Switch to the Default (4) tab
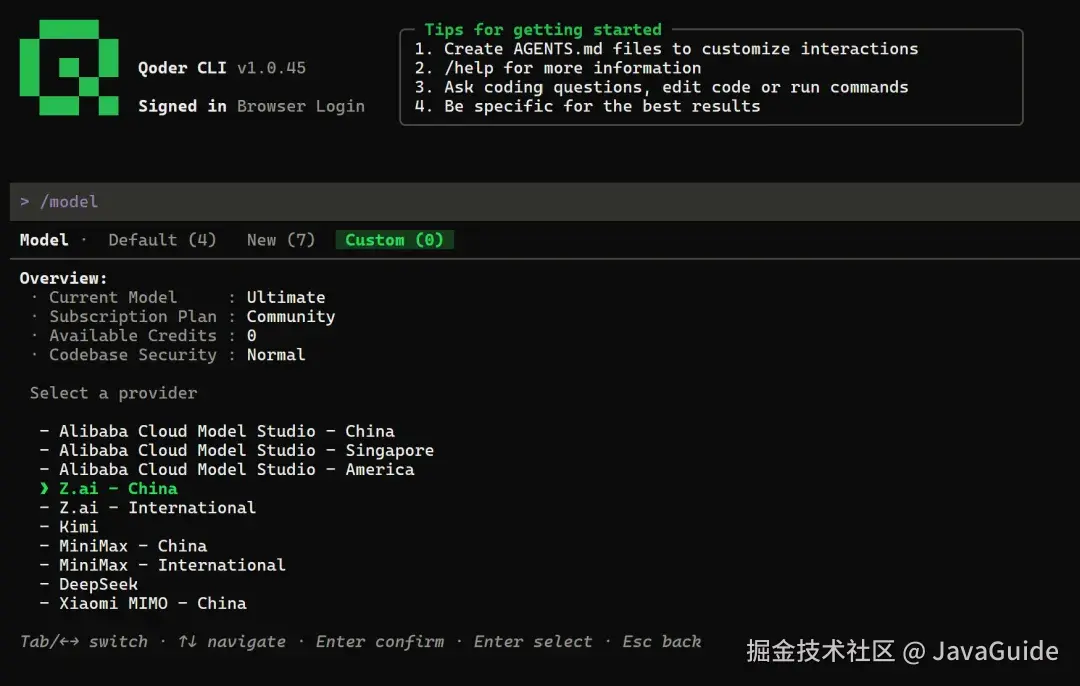The width and height of the screenshot is (1080, 686). pos(162,240)
